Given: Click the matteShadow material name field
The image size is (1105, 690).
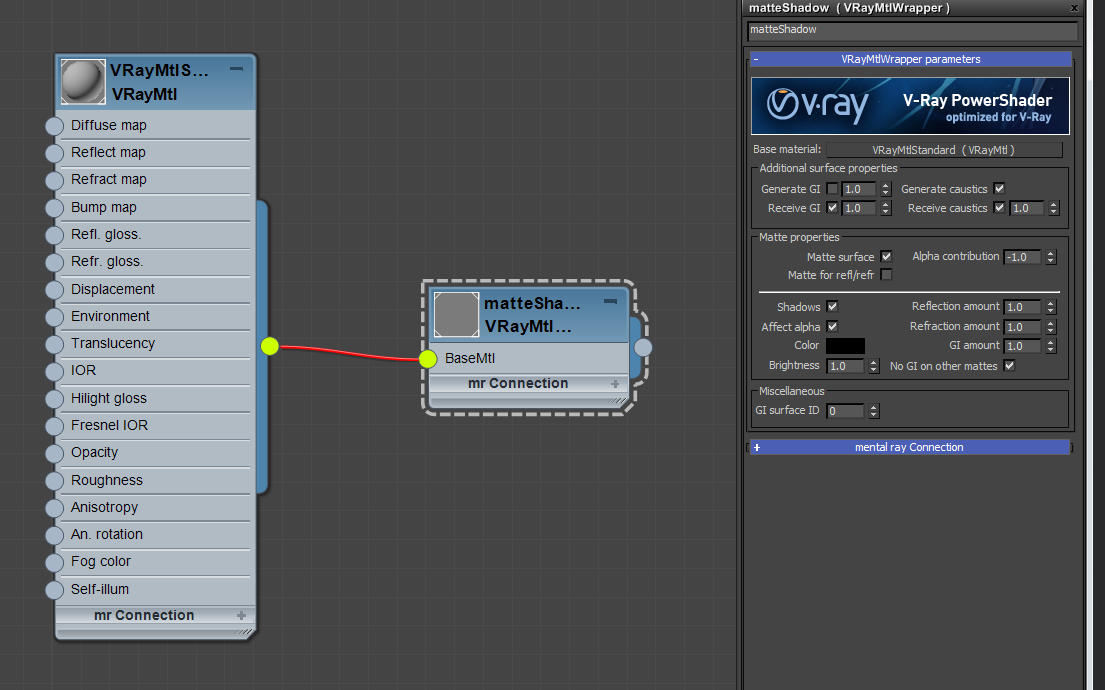Looking at the screenshot, I should click(912, 30).
